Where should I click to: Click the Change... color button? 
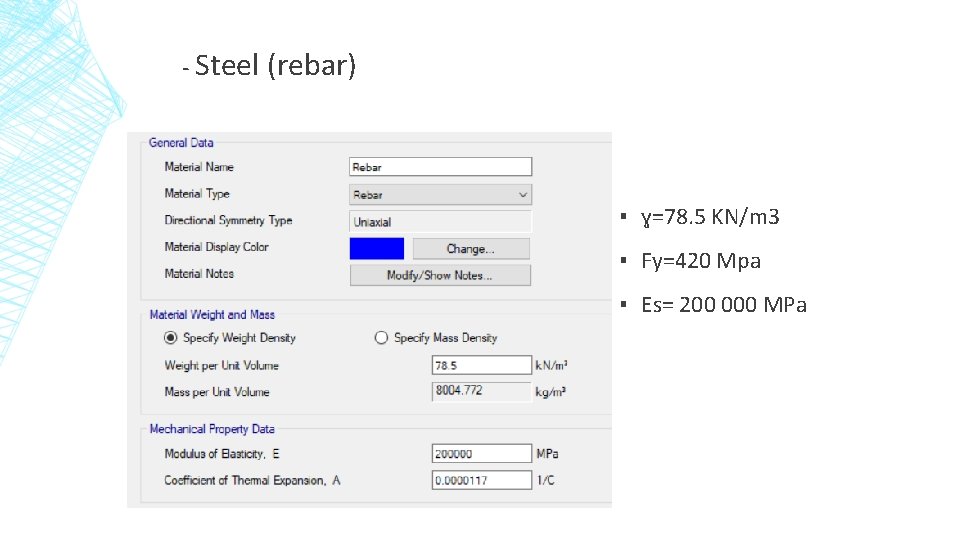(x=471, y=249)
